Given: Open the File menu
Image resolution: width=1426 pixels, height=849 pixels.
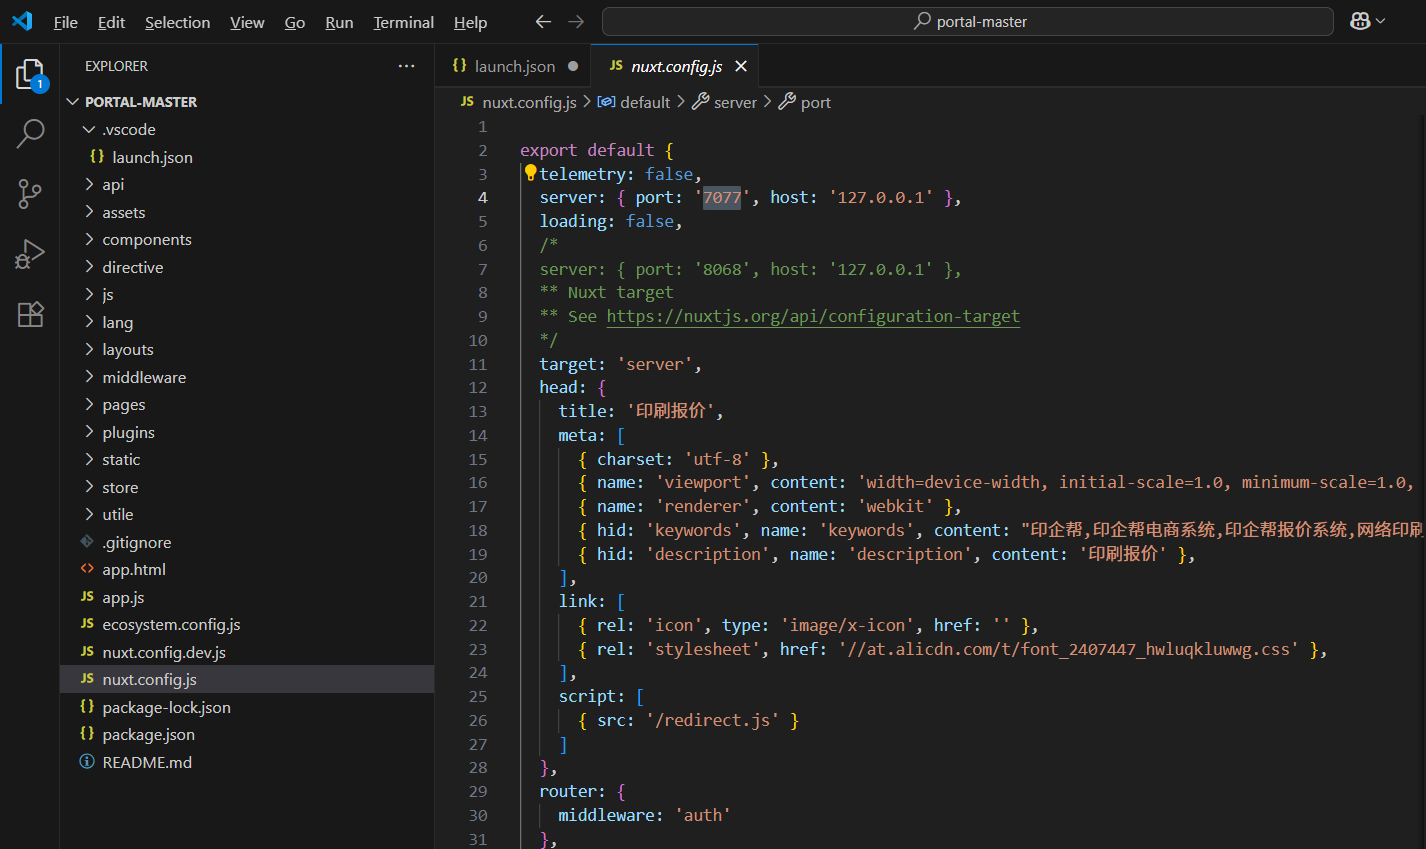Looking at the screenshot, I should [66, 22].
